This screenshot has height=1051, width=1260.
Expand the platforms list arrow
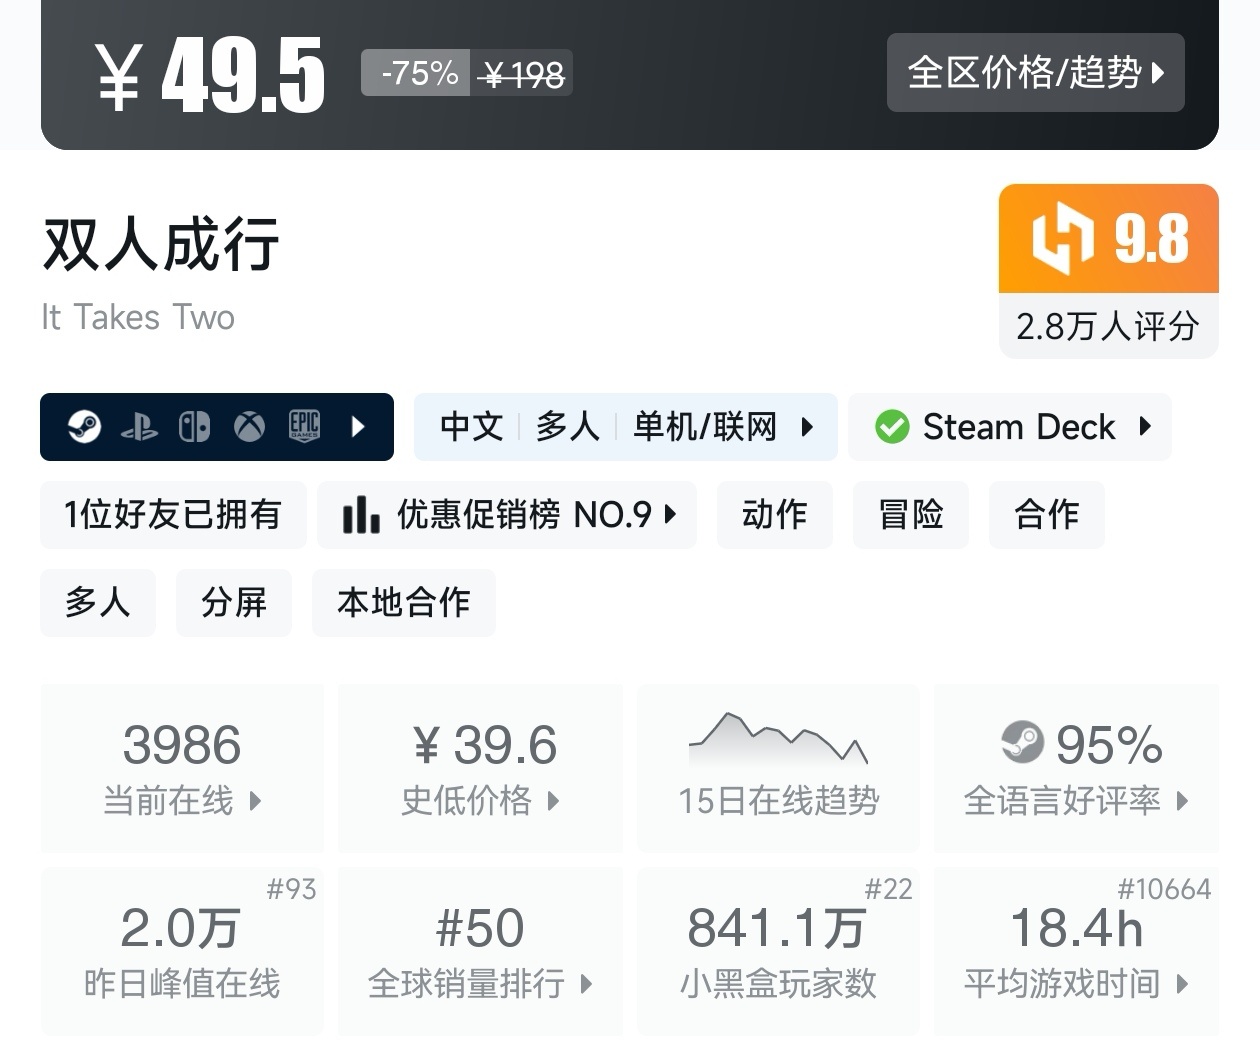[358, 427]
